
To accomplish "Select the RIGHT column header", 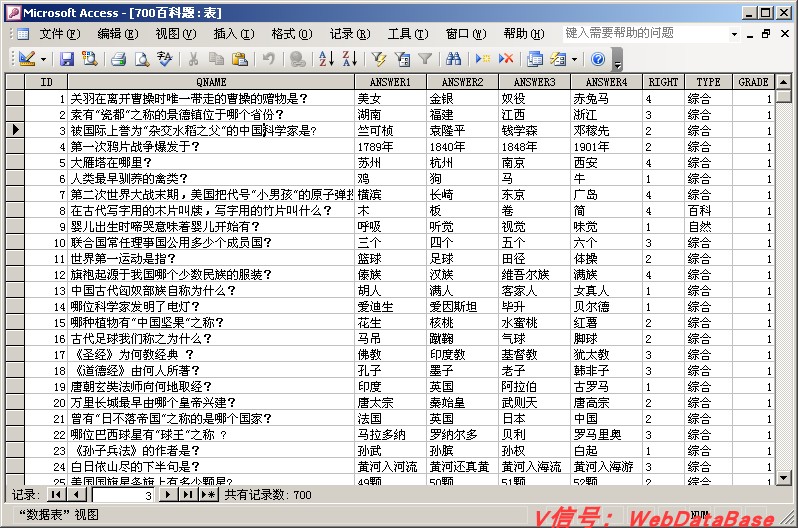I will (663, 82).
